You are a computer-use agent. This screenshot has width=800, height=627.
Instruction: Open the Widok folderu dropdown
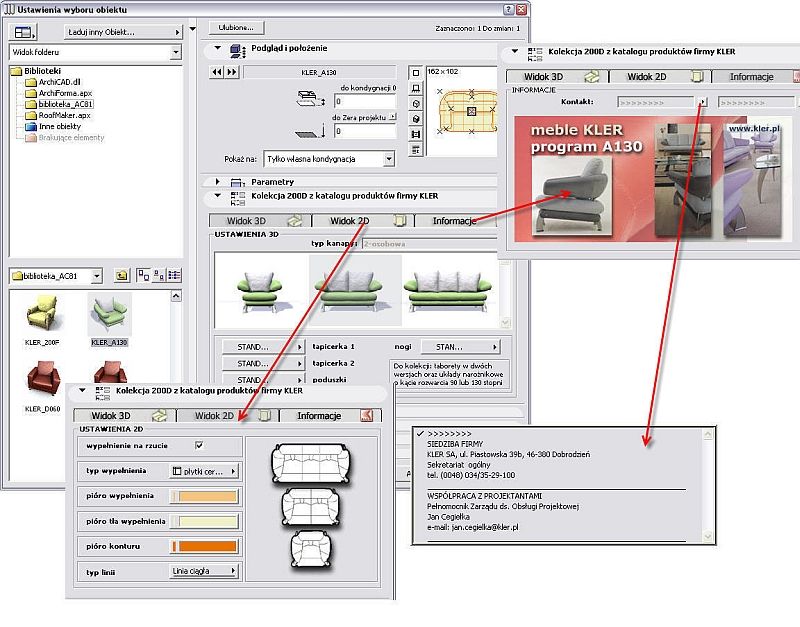coord(95,52)
